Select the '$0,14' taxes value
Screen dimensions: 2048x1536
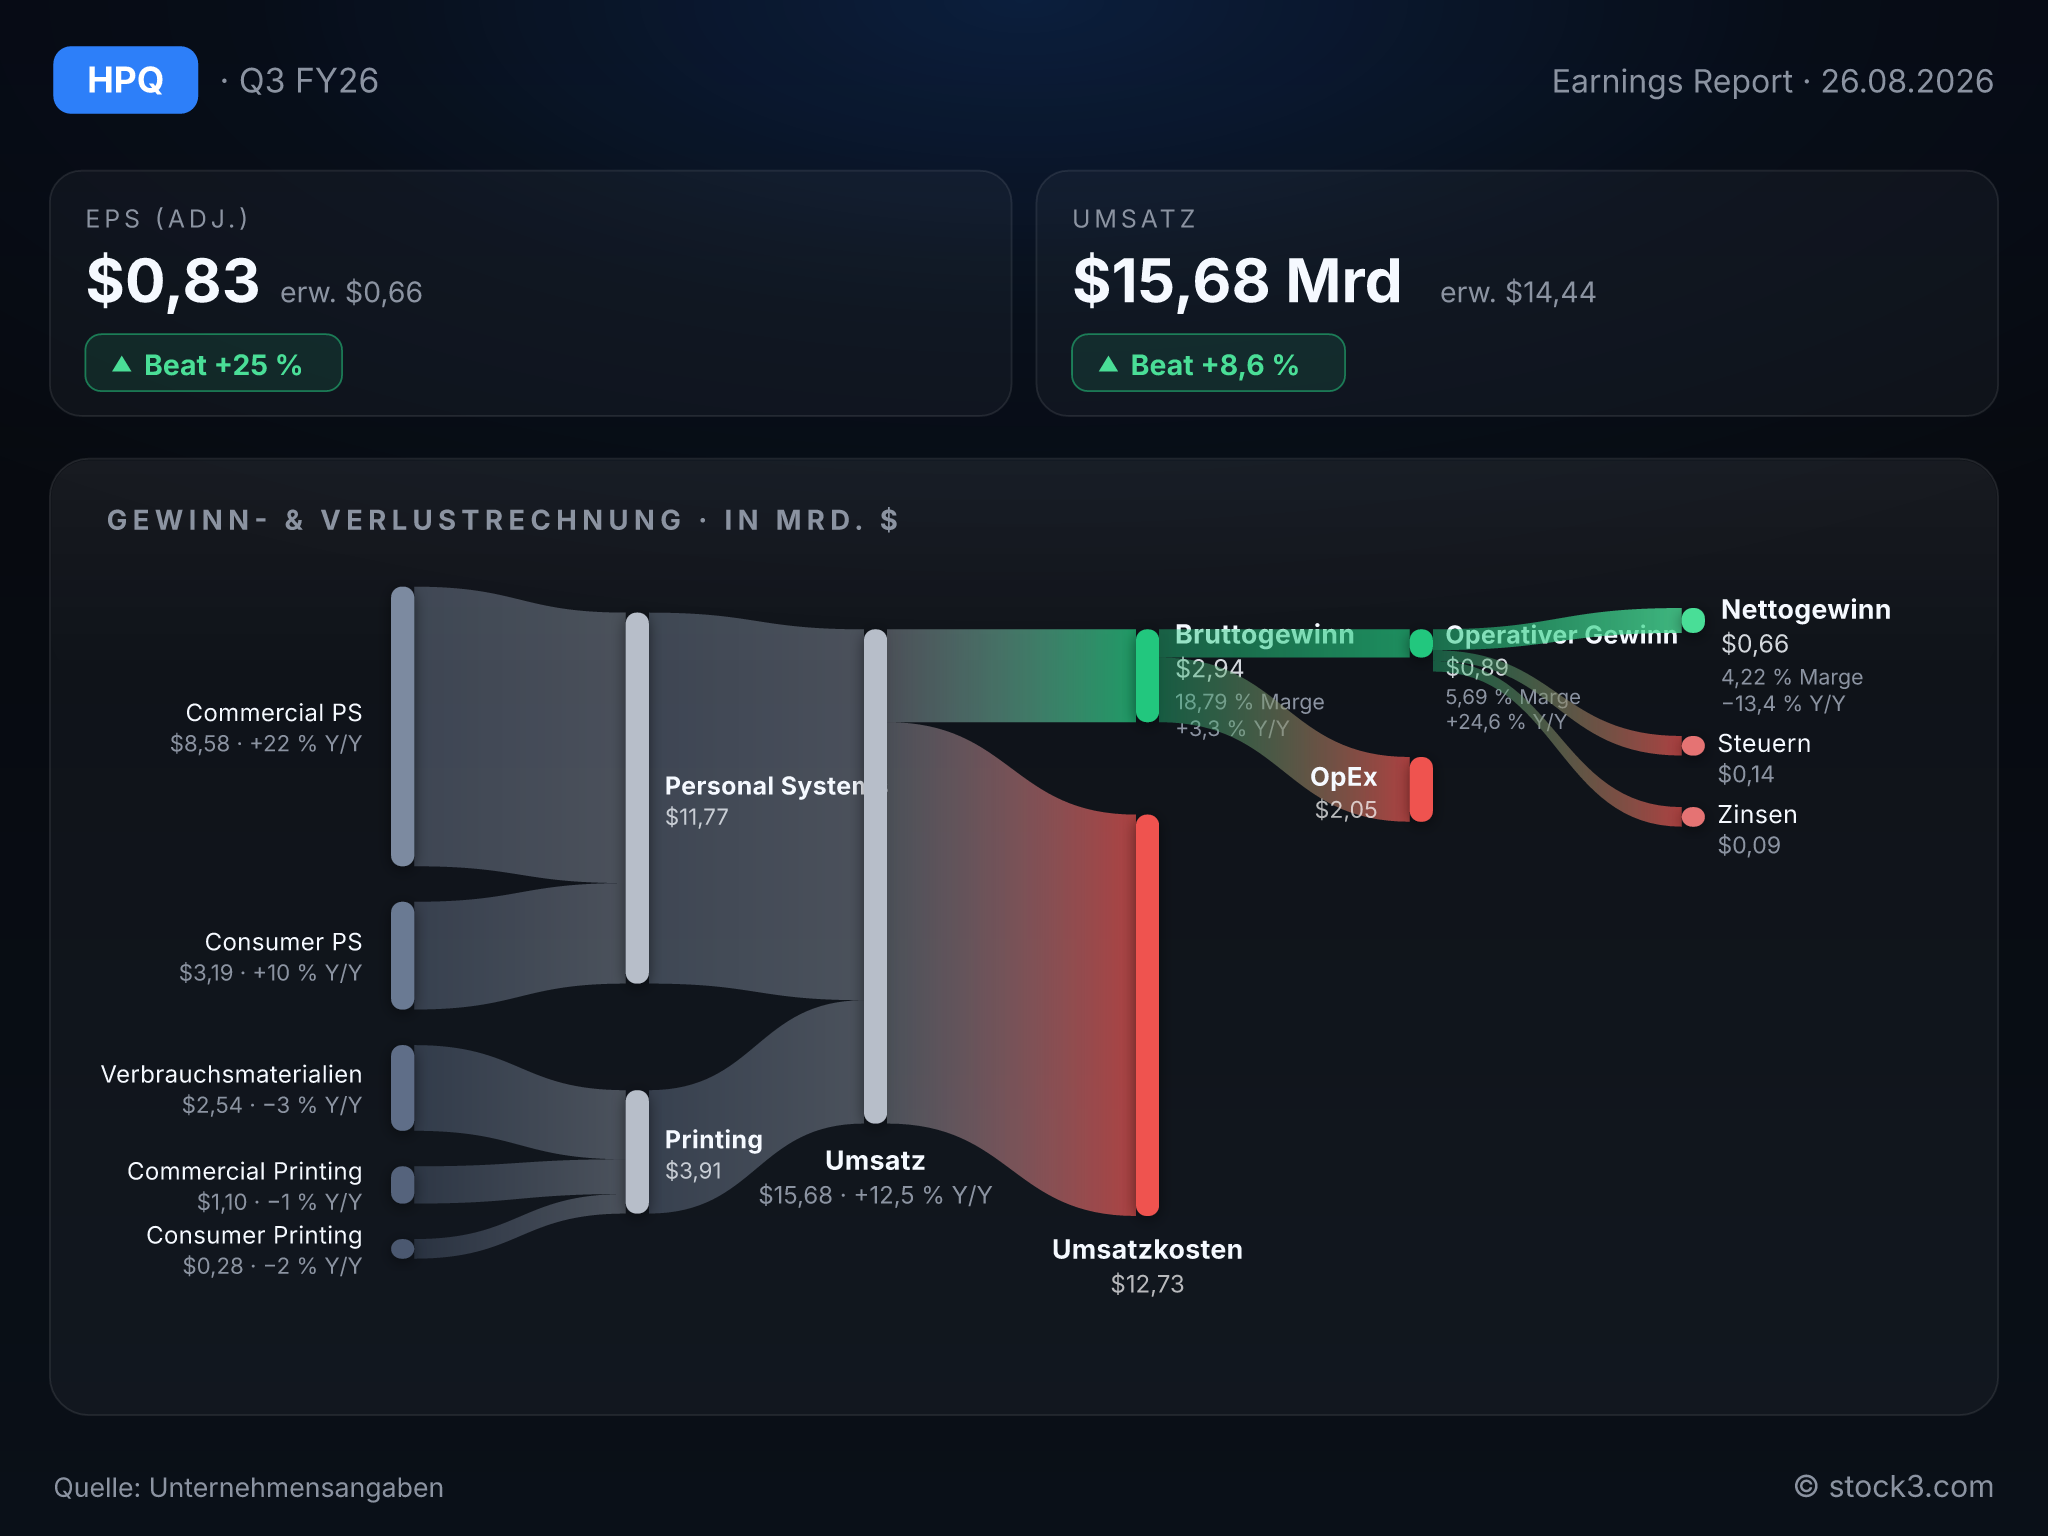coord(1746,774)
